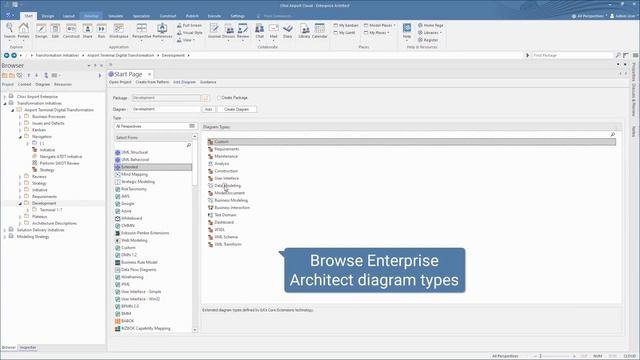Screen dimensions: 640x360
Task: Click the package browse button beside Package field
Action: 205,98
